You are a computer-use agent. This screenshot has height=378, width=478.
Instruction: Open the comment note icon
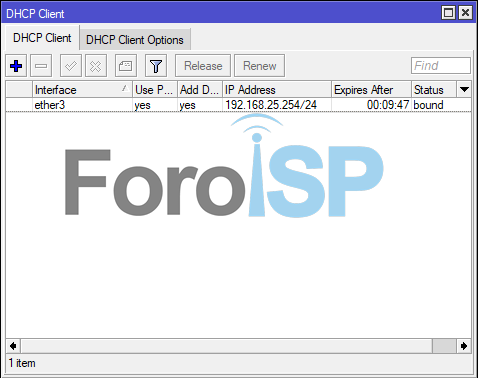pos(125,66)
